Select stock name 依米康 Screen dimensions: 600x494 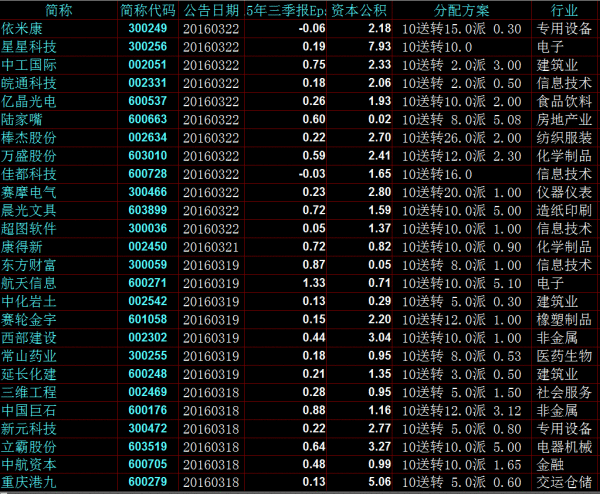[x=22, y=29]
